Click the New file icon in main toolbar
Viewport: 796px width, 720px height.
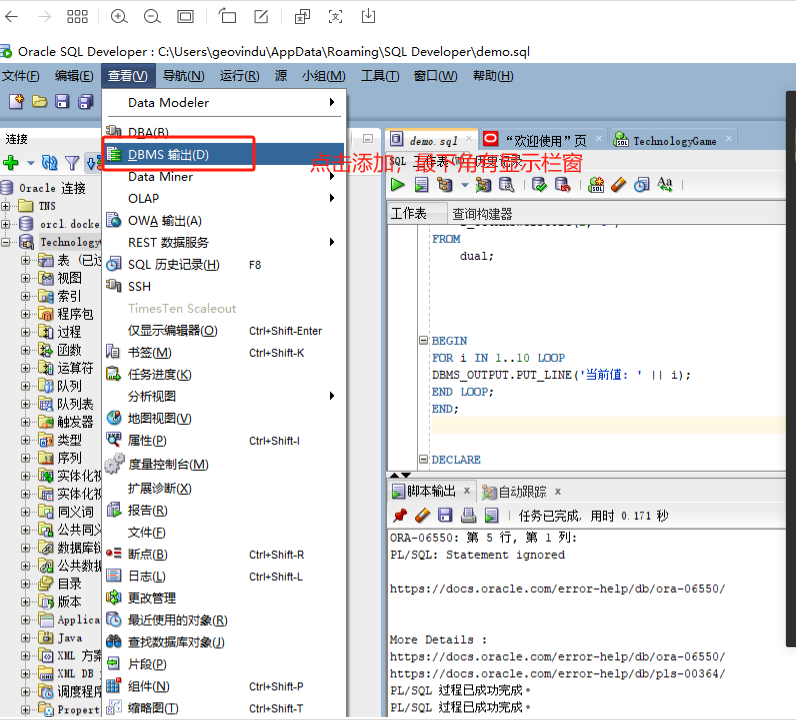[x=16, y=102]
